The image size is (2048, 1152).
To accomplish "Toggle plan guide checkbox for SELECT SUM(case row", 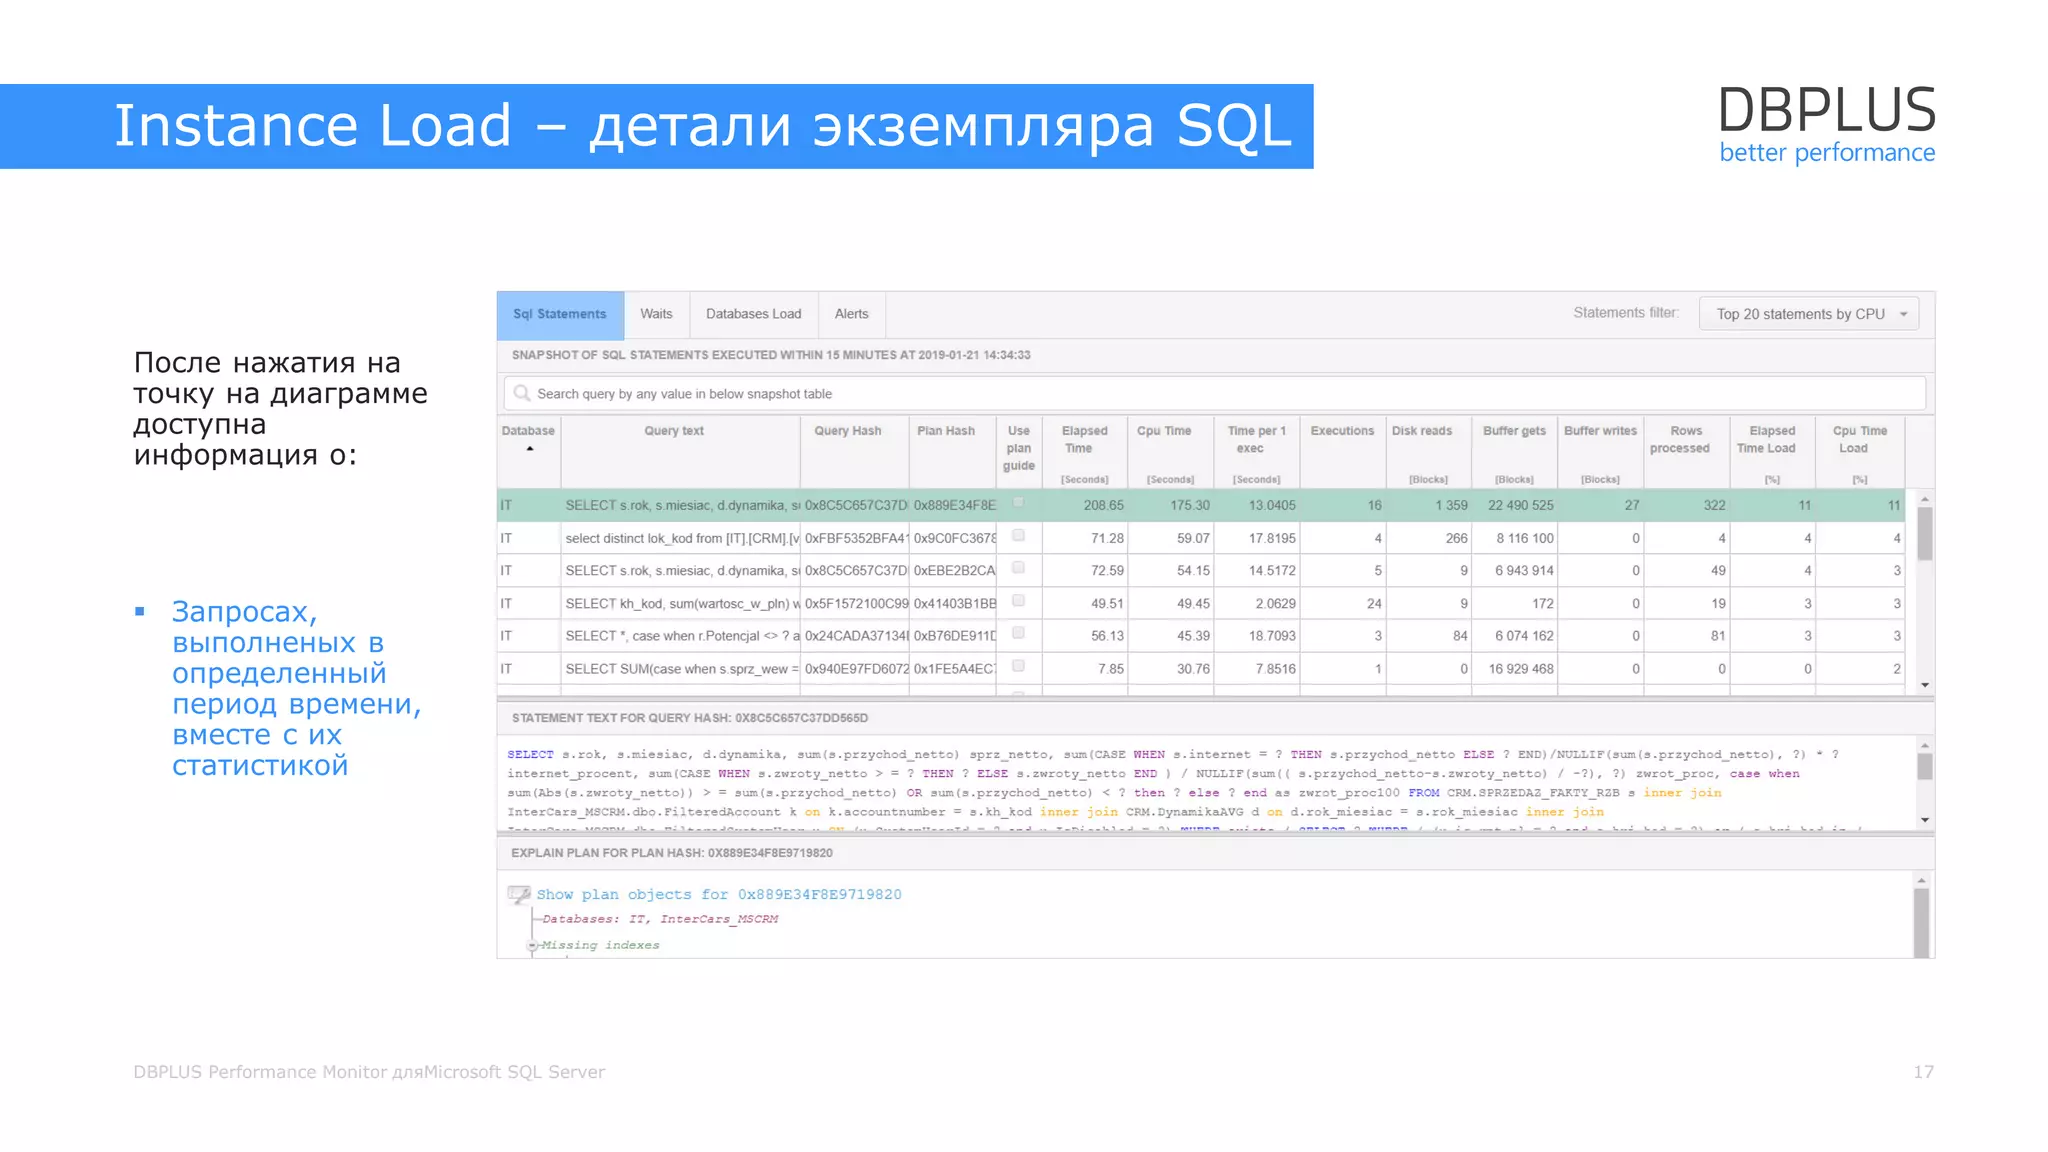I will (x=1018, y=666).
